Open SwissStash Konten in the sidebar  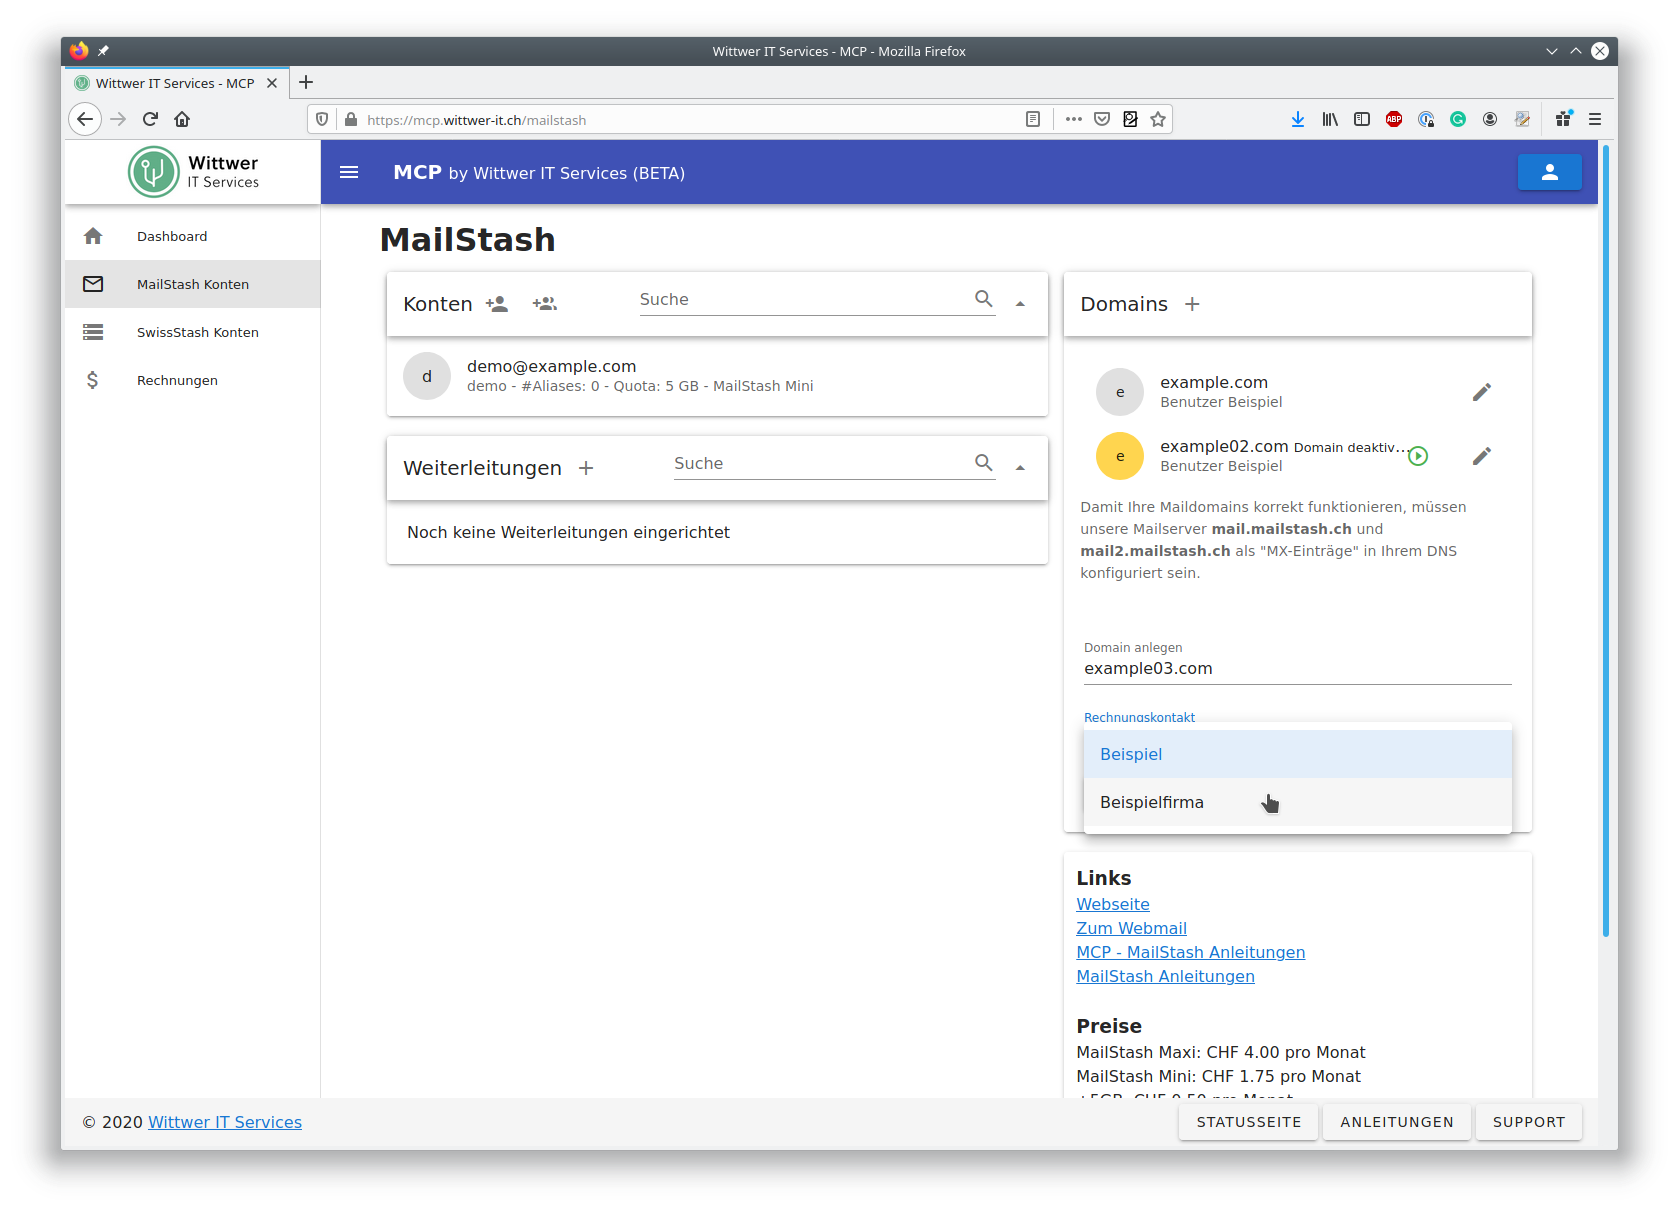click(193, 332)
